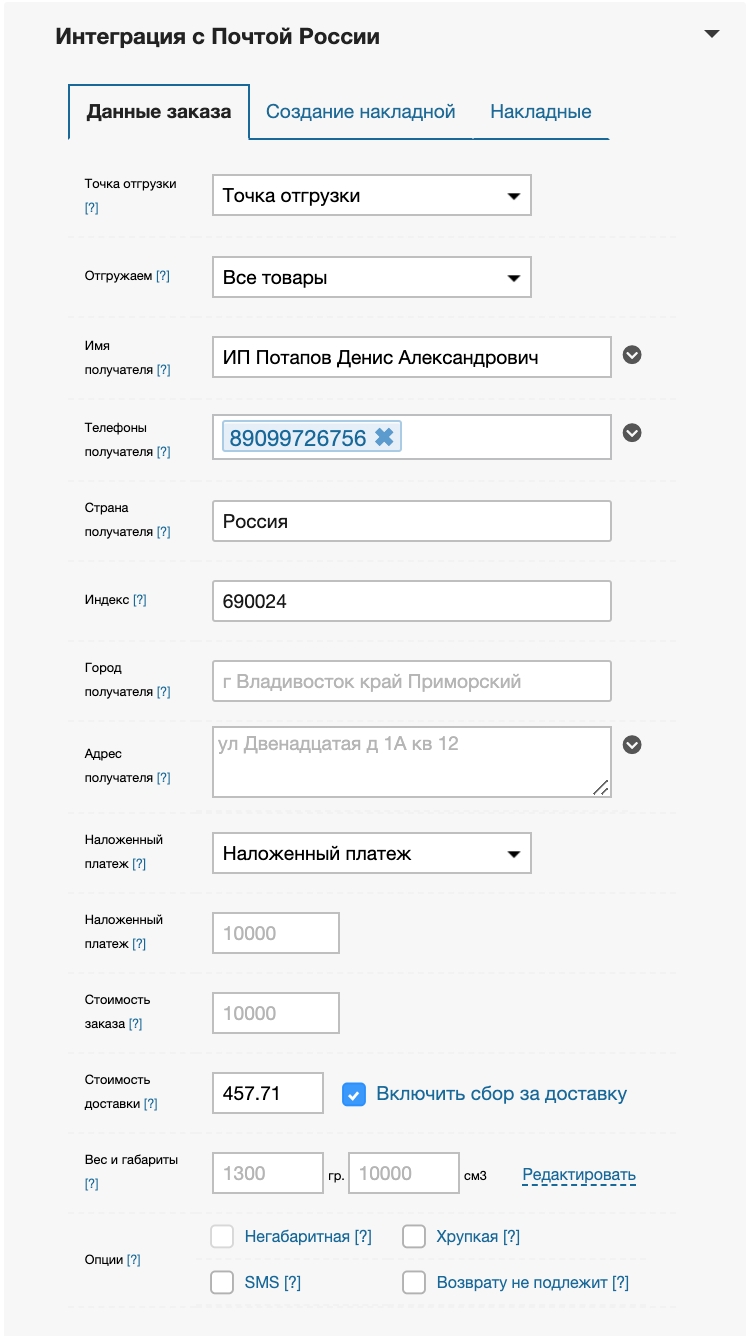Image resolution: width=750 pixels, height=1336 pixels.
Task: Click the chevron icon beside recipient name
Action: click(632, 354)
